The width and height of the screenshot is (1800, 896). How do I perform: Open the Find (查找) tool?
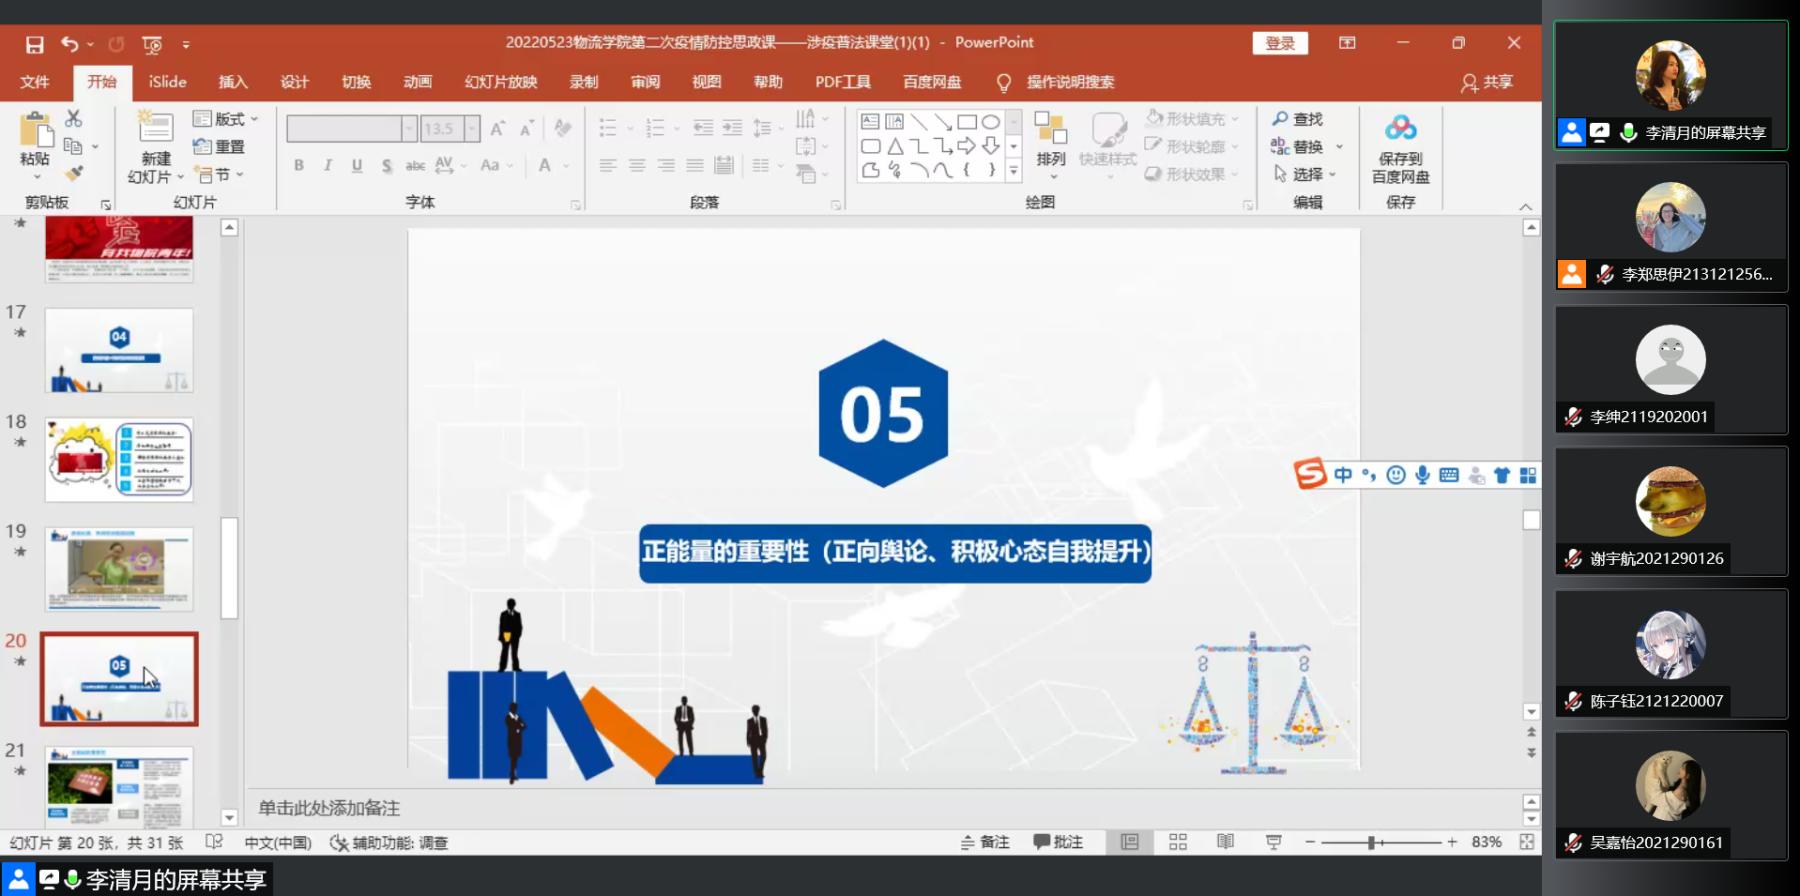(x=1297, y=119)
